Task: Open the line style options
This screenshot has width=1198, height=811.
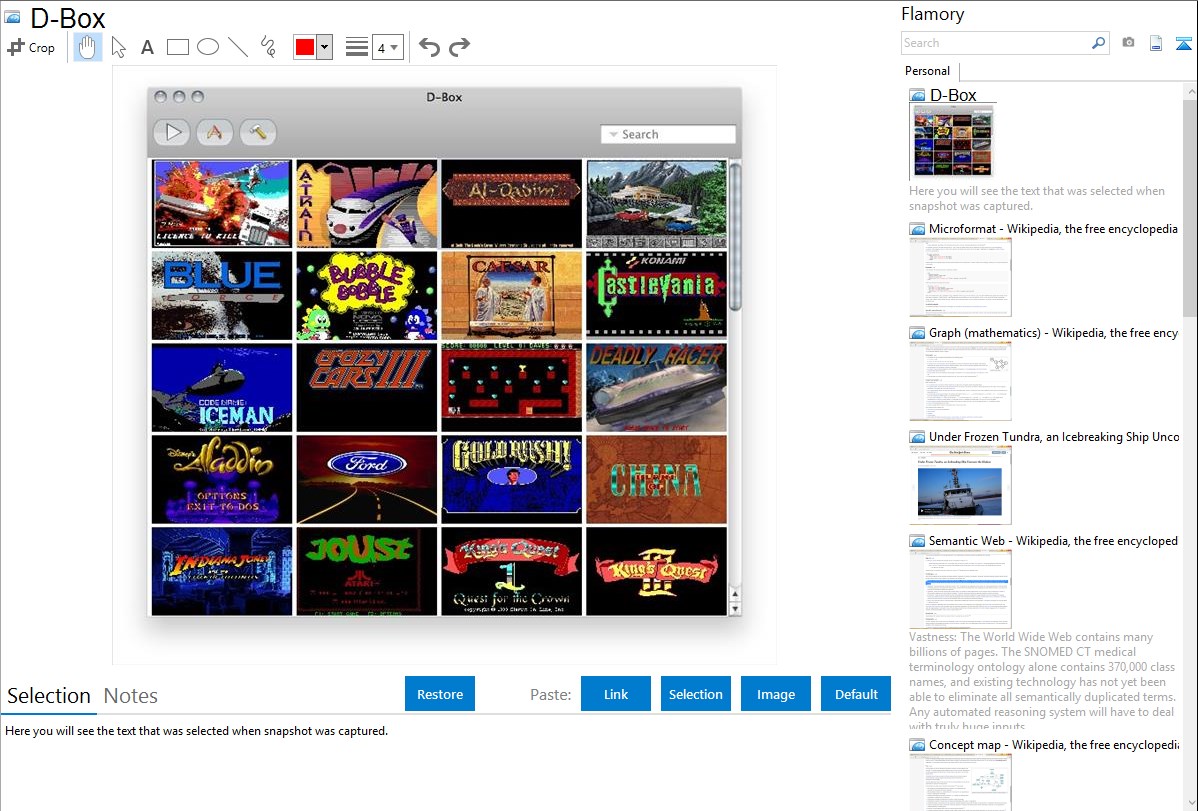Action: point(357,47)
